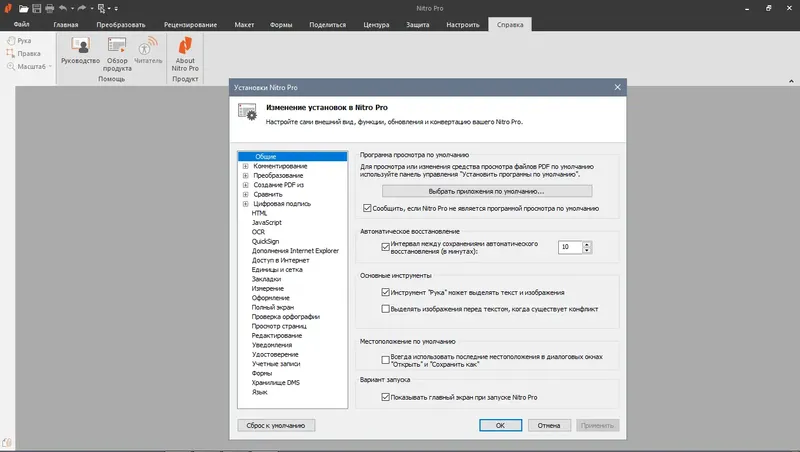Click Сброс к умолчанию button
Screen dimensions: 800x452
point(276,425)
